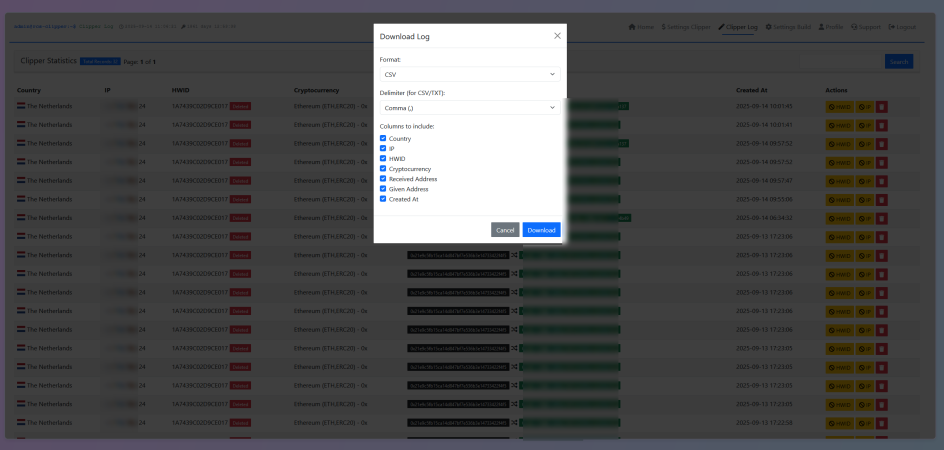Click Cancel in Download Log dialog

[505, 230]
